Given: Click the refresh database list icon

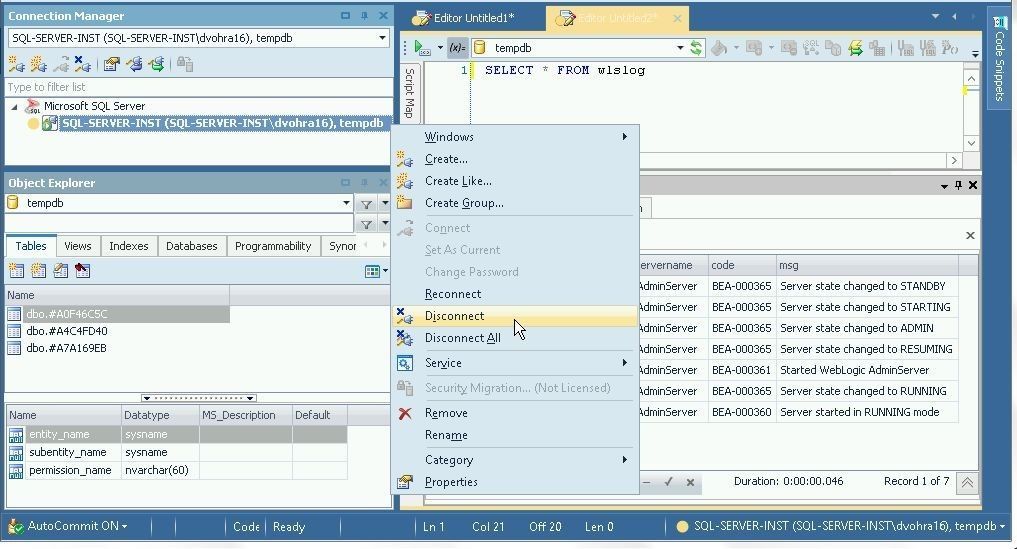Looking at the screenshot, I should click(696, 48).
